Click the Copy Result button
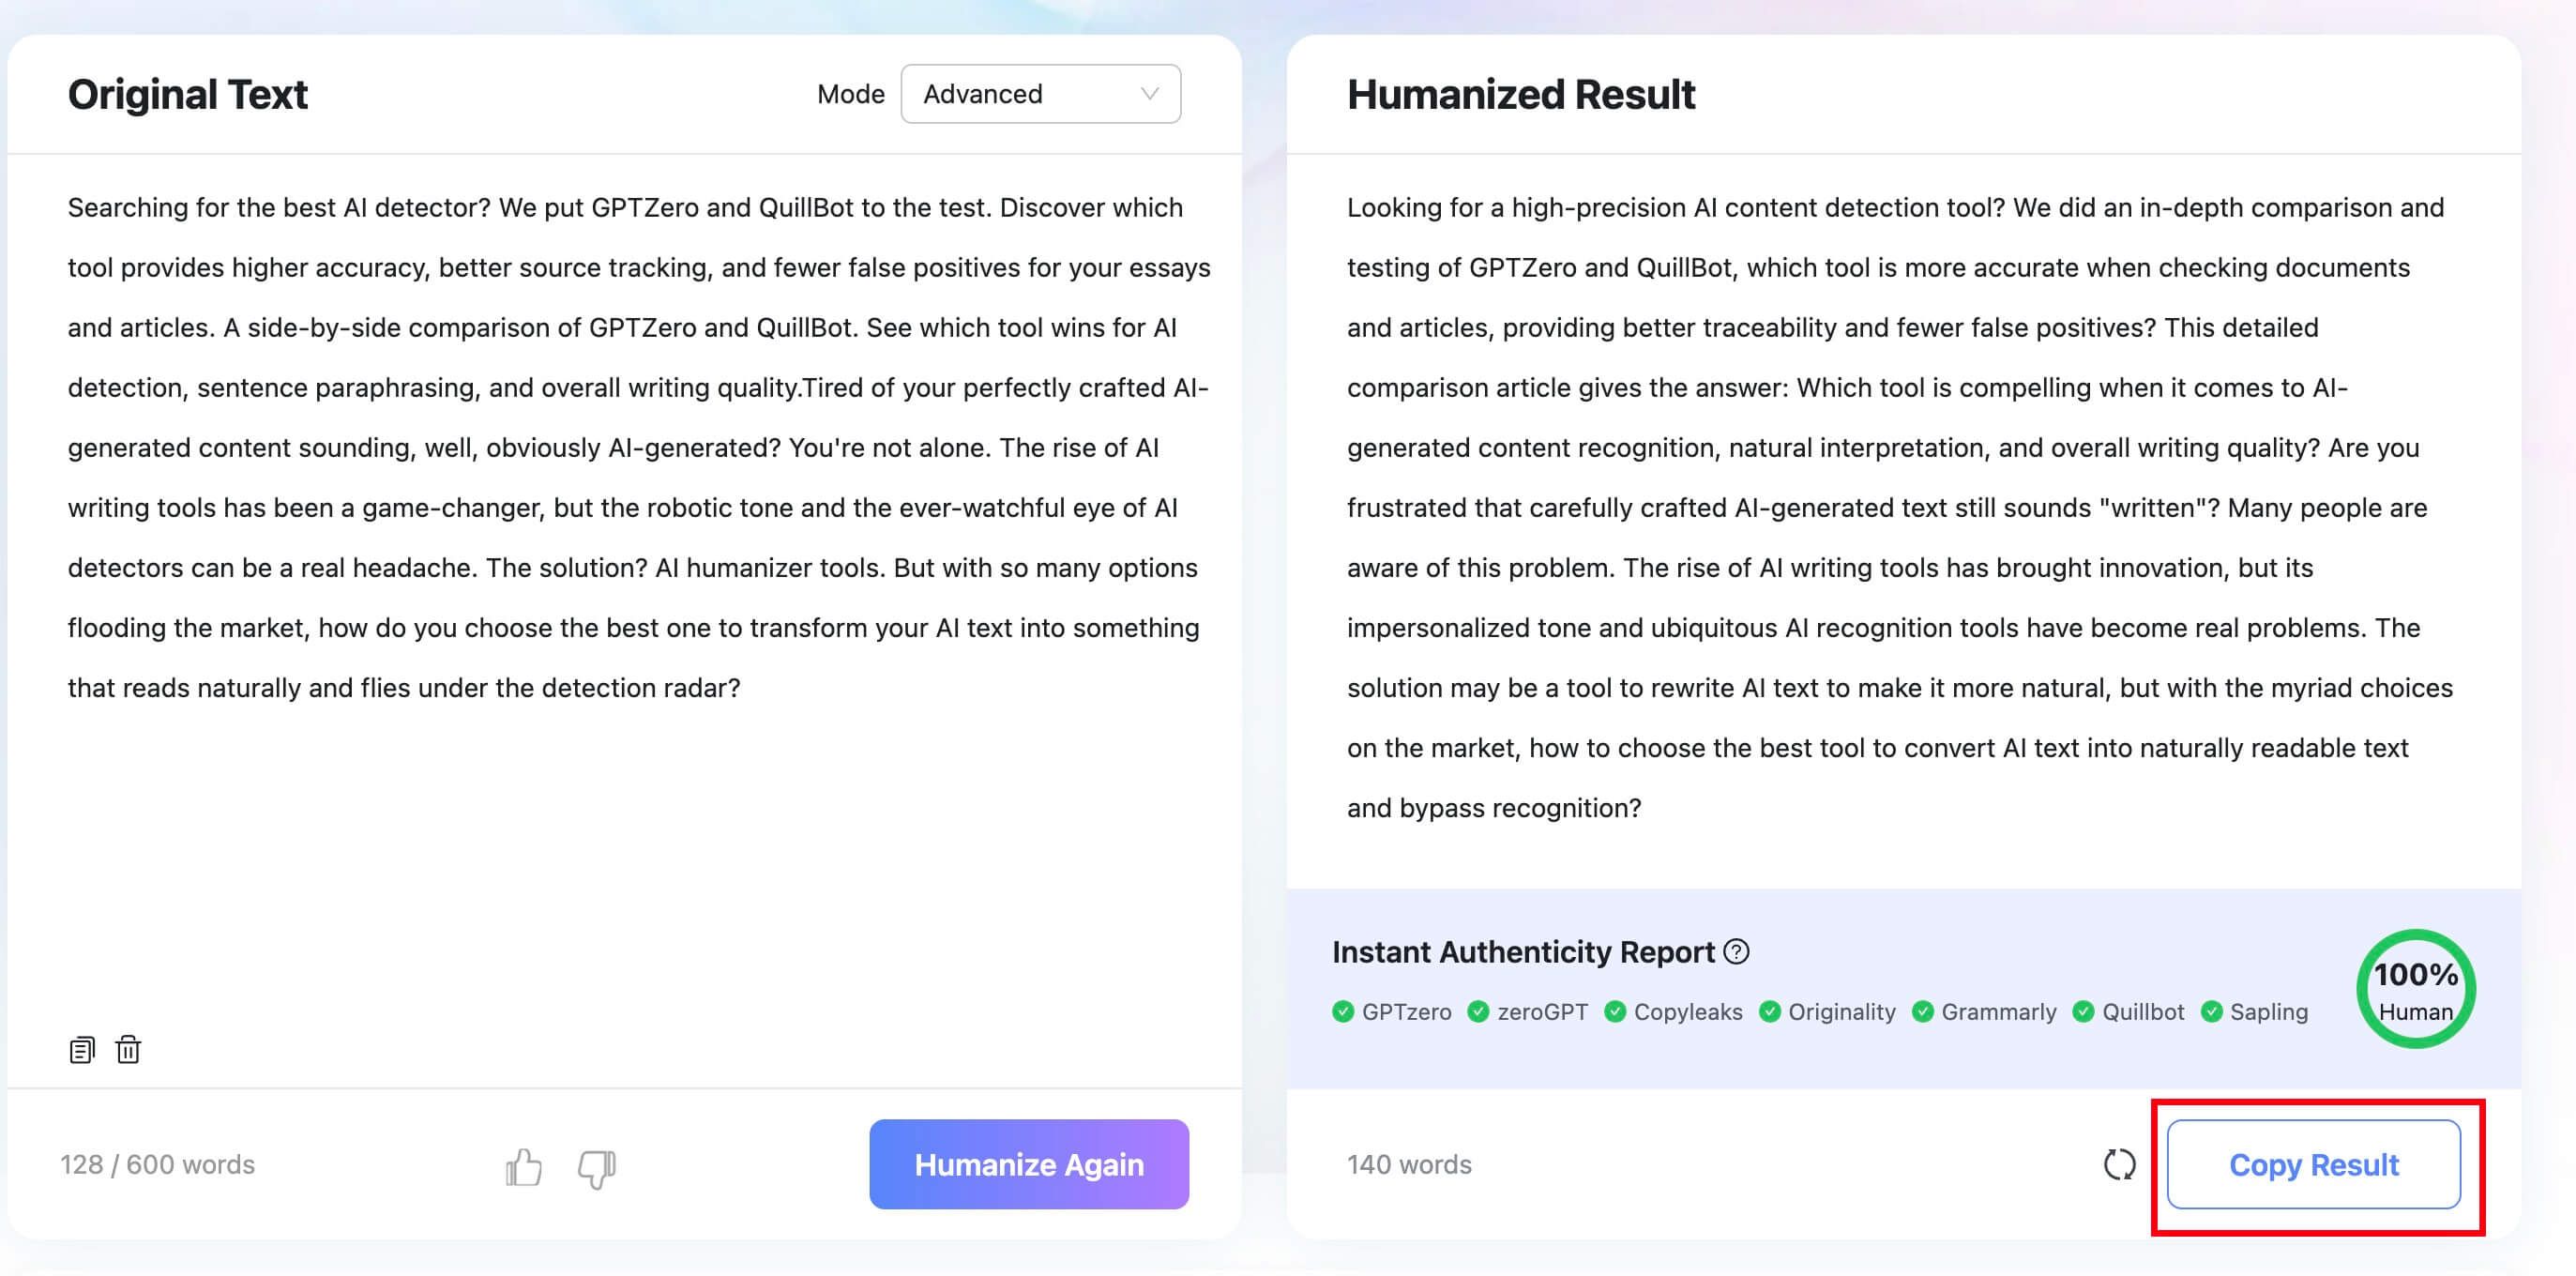The width and height of the screenshot is (2576, 1276). coord(2314,1164)
